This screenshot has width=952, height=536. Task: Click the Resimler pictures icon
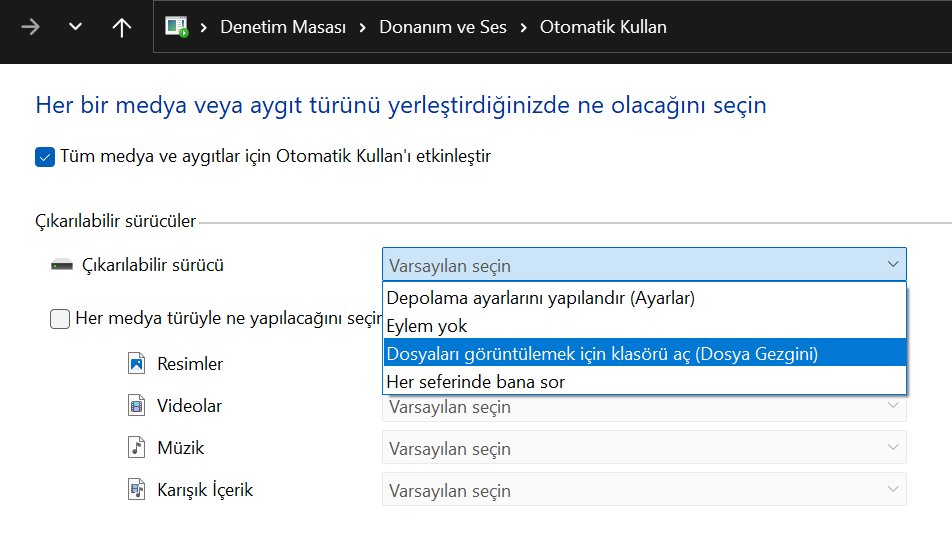coord(136,364)
